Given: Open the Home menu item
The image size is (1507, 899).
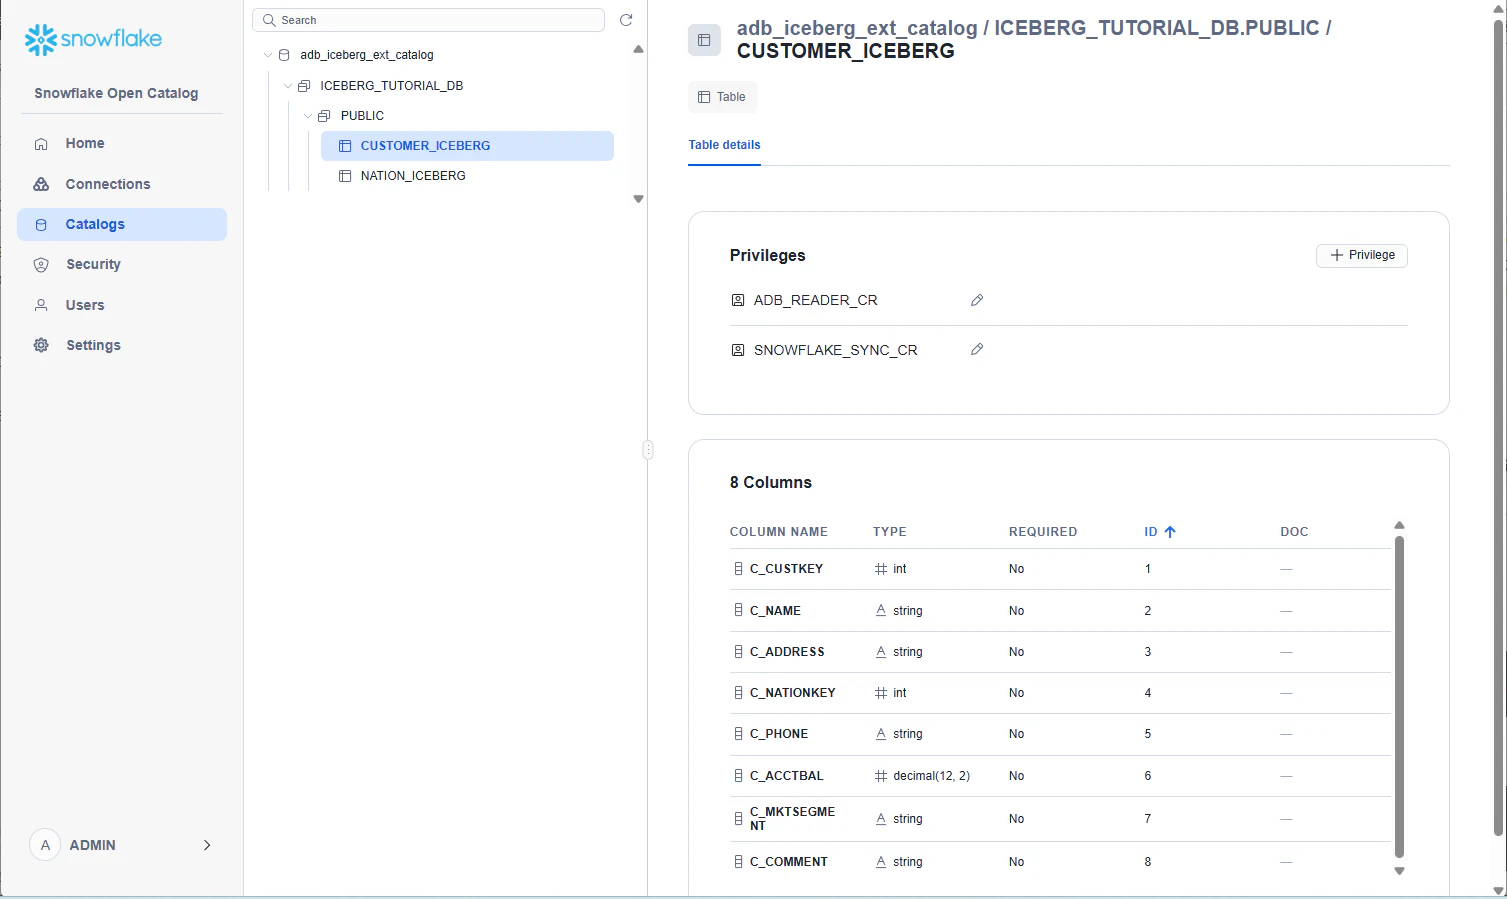Looking at the screenshot, I should point(122,144).
